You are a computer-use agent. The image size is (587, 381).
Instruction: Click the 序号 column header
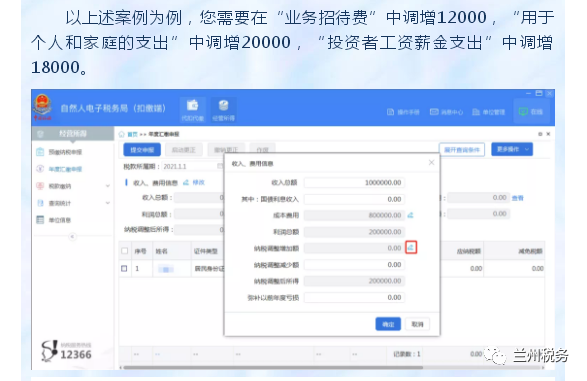140,251
